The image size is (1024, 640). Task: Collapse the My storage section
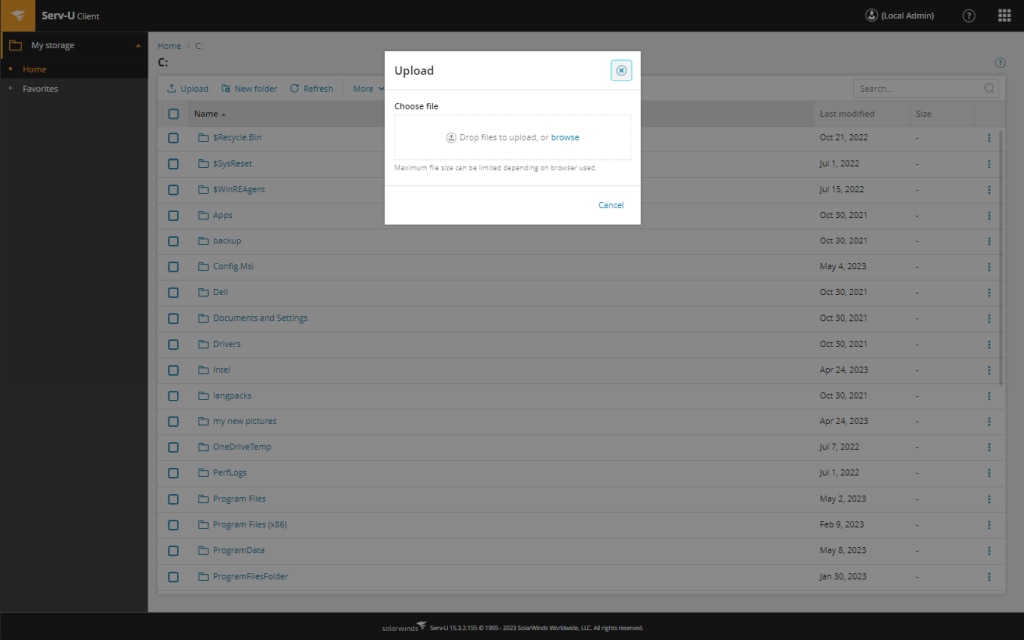tap(138, 45)
